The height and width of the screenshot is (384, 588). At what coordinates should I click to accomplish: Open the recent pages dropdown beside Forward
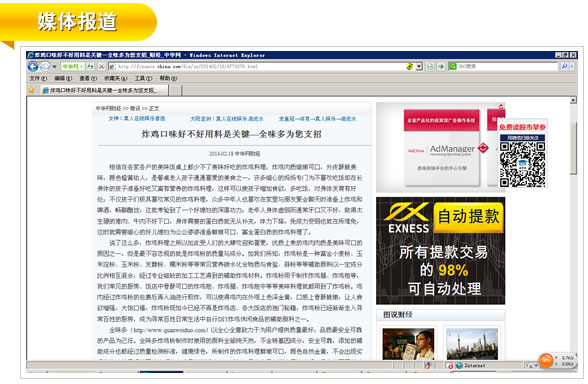tap(54, 67)
